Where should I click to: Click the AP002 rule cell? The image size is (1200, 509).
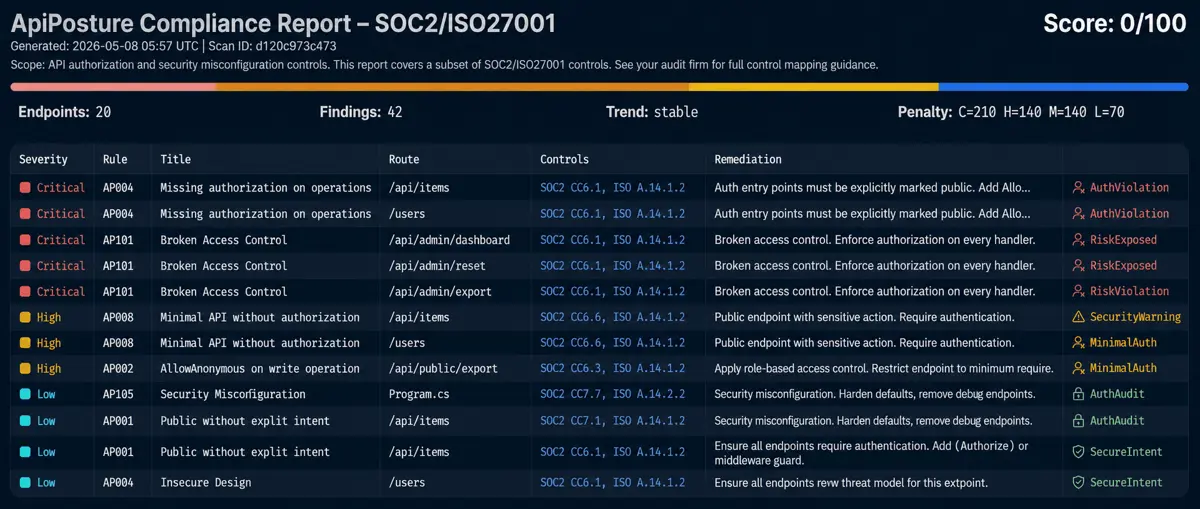click(118, 368)
